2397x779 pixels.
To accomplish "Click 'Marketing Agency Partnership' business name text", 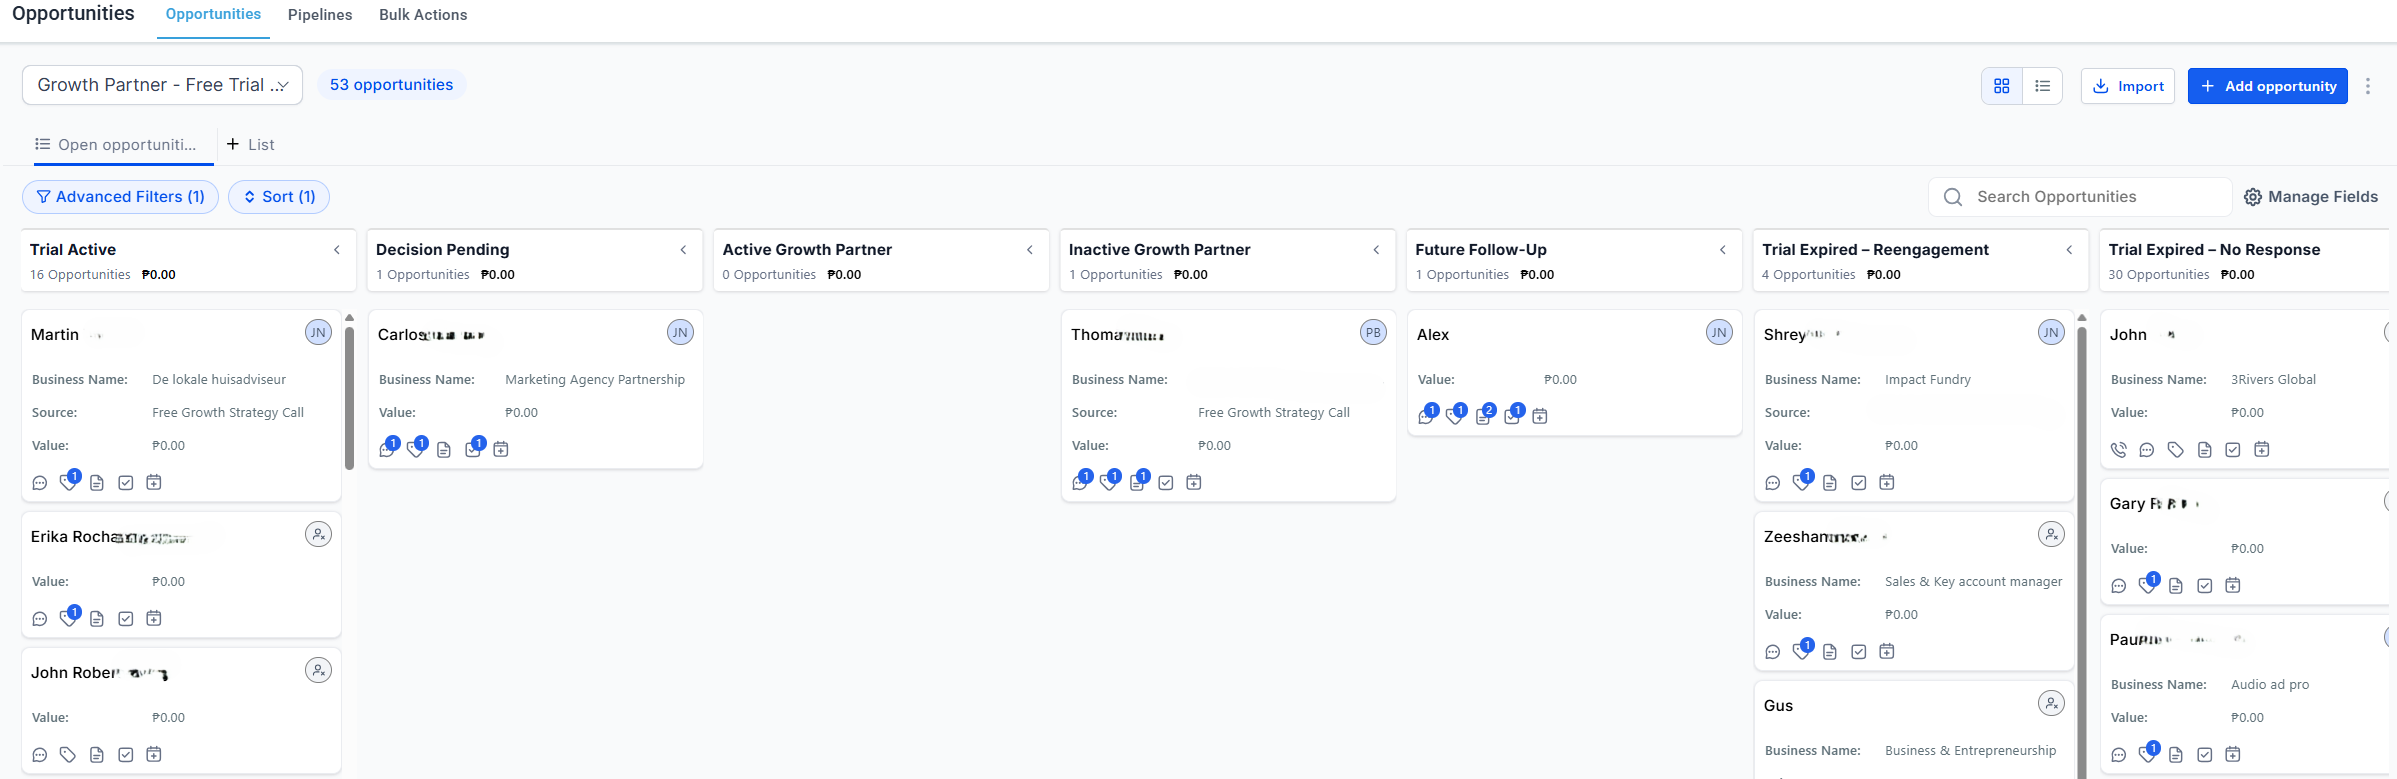I will point(595,380).
